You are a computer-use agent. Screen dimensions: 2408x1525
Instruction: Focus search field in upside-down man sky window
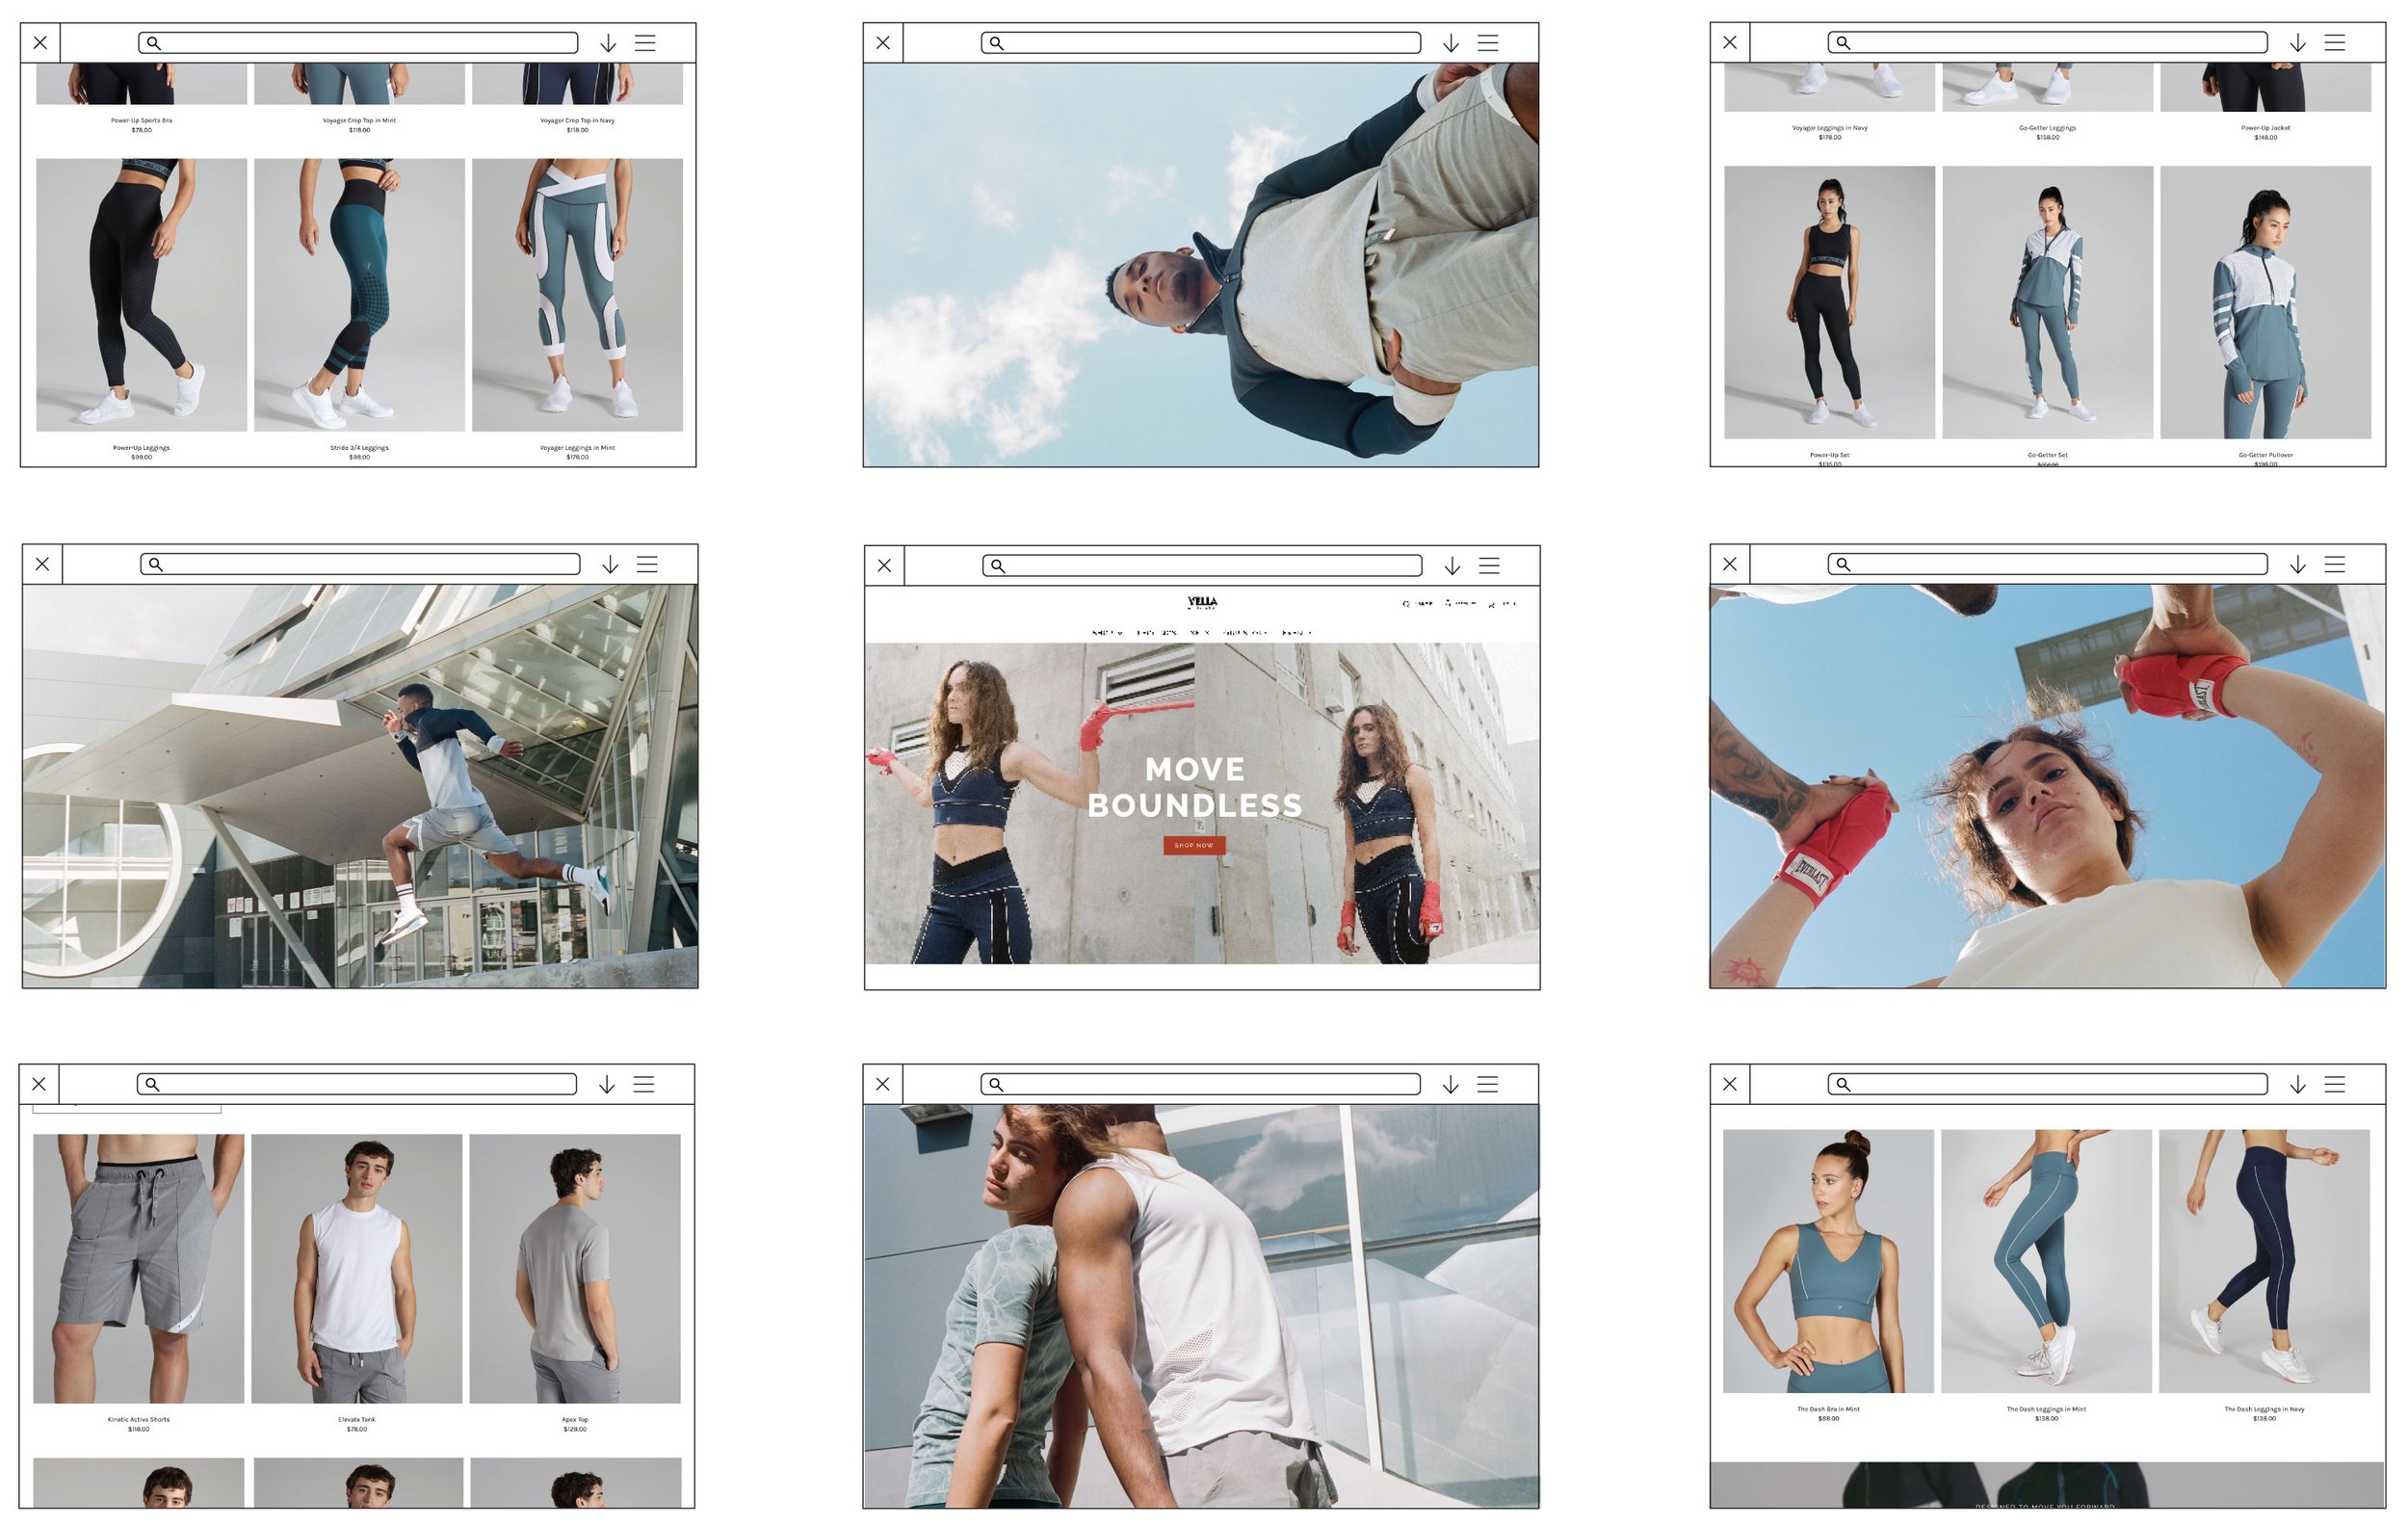(x=1201, y=43)
